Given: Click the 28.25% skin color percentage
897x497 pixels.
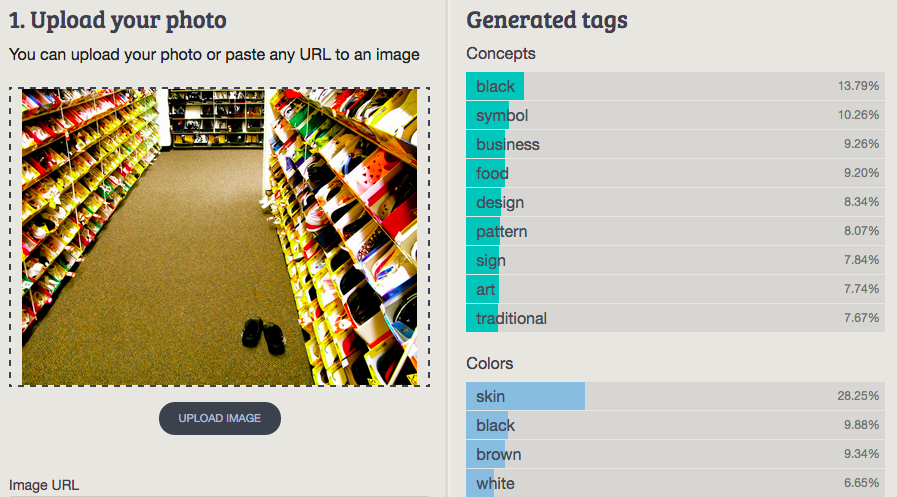Looking at the screenshot, I should pyautogui.click(x=858, y=396).
